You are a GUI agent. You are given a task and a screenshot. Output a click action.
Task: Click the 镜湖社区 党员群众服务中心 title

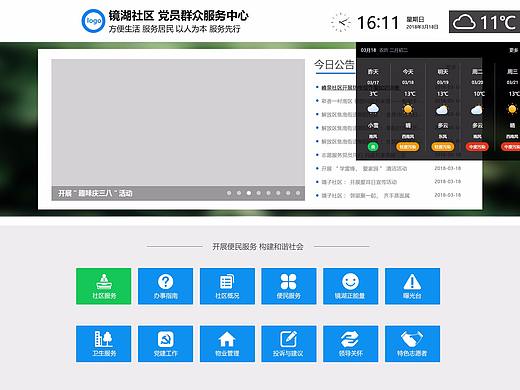coord(178,15)
